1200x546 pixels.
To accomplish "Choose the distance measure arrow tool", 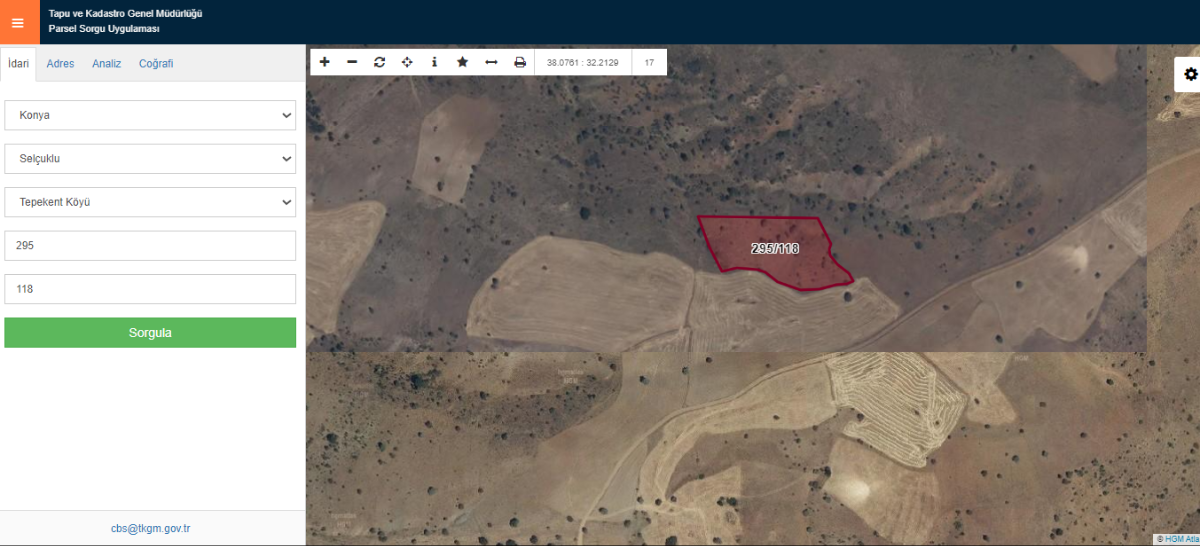I will (x=491, y=62).
